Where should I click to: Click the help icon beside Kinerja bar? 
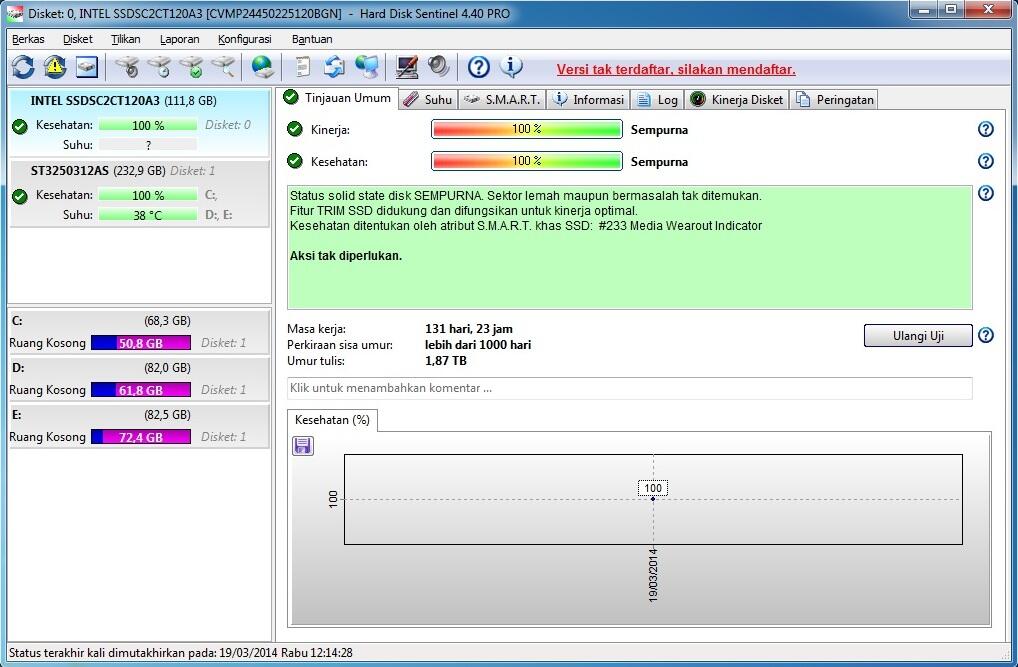pos(986,129)
